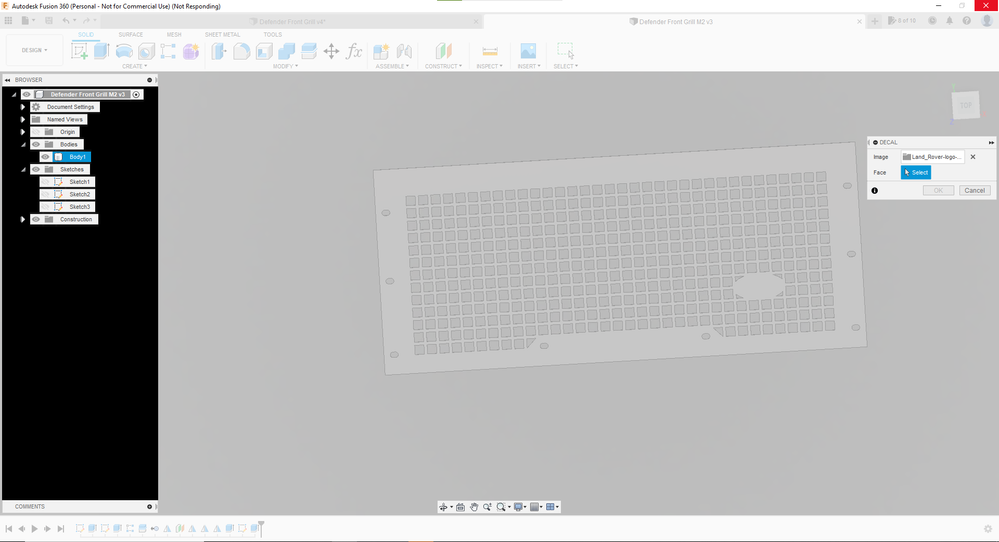The width and height of the screenshot is (999, 542).
Task: Select the Hole tool
Action: pyautogui.click(x=146, y=52)
